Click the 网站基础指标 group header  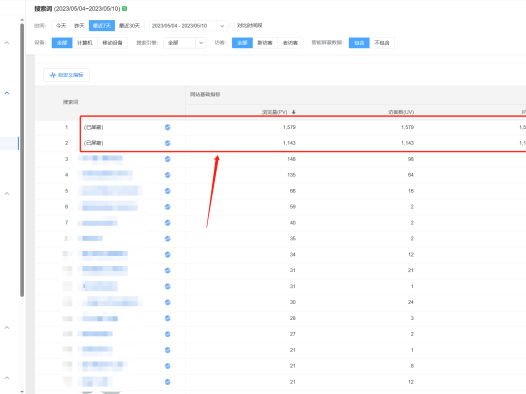tap(205, 95)
